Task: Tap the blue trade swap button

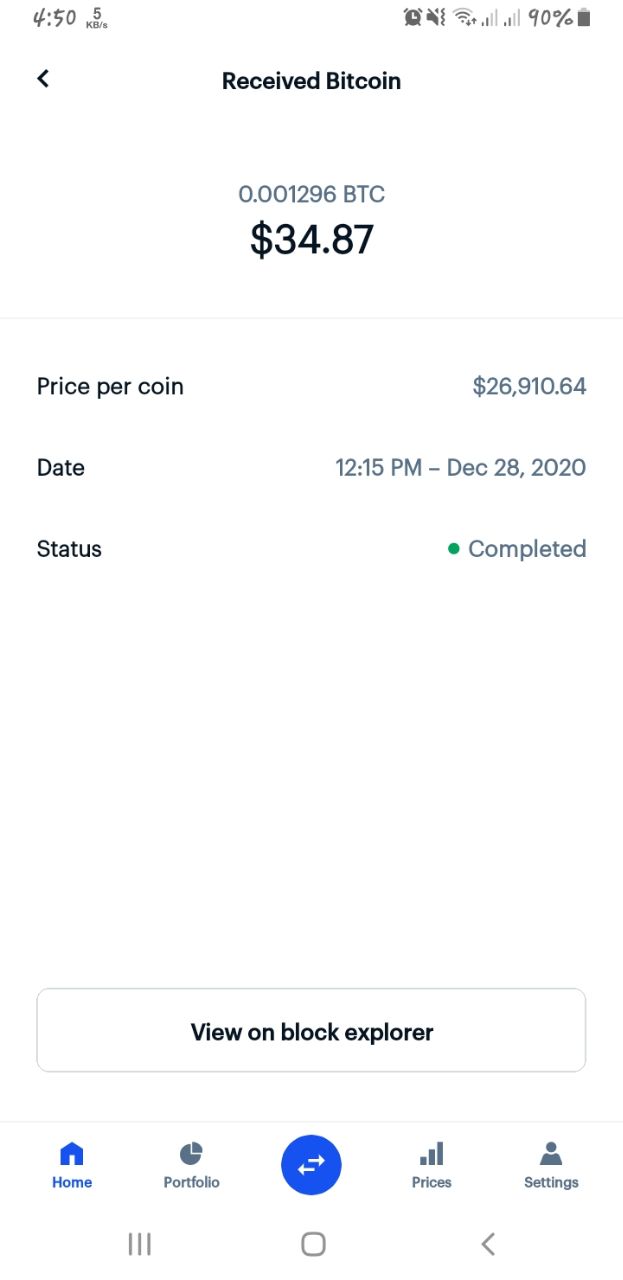Action: tap(311, 1165)
